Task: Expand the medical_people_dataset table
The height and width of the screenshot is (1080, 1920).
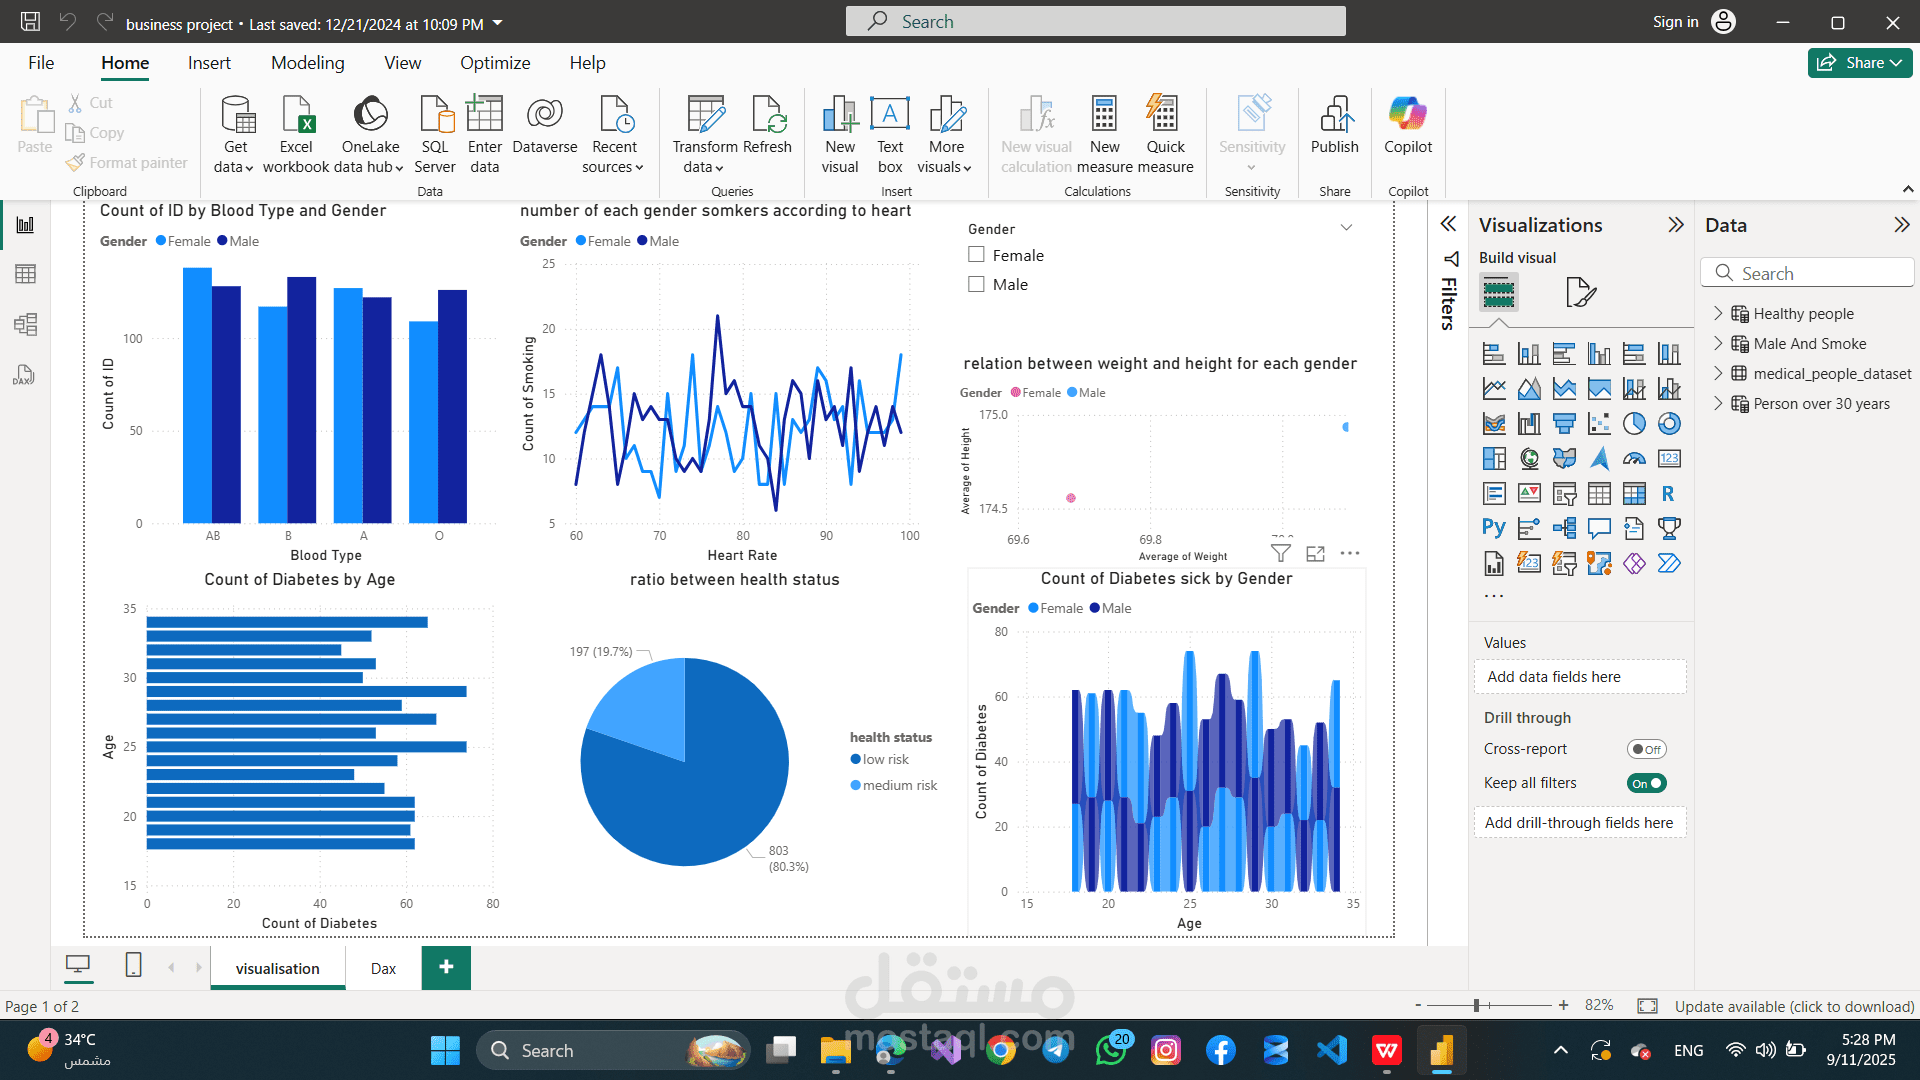Action: (1719, 374)
